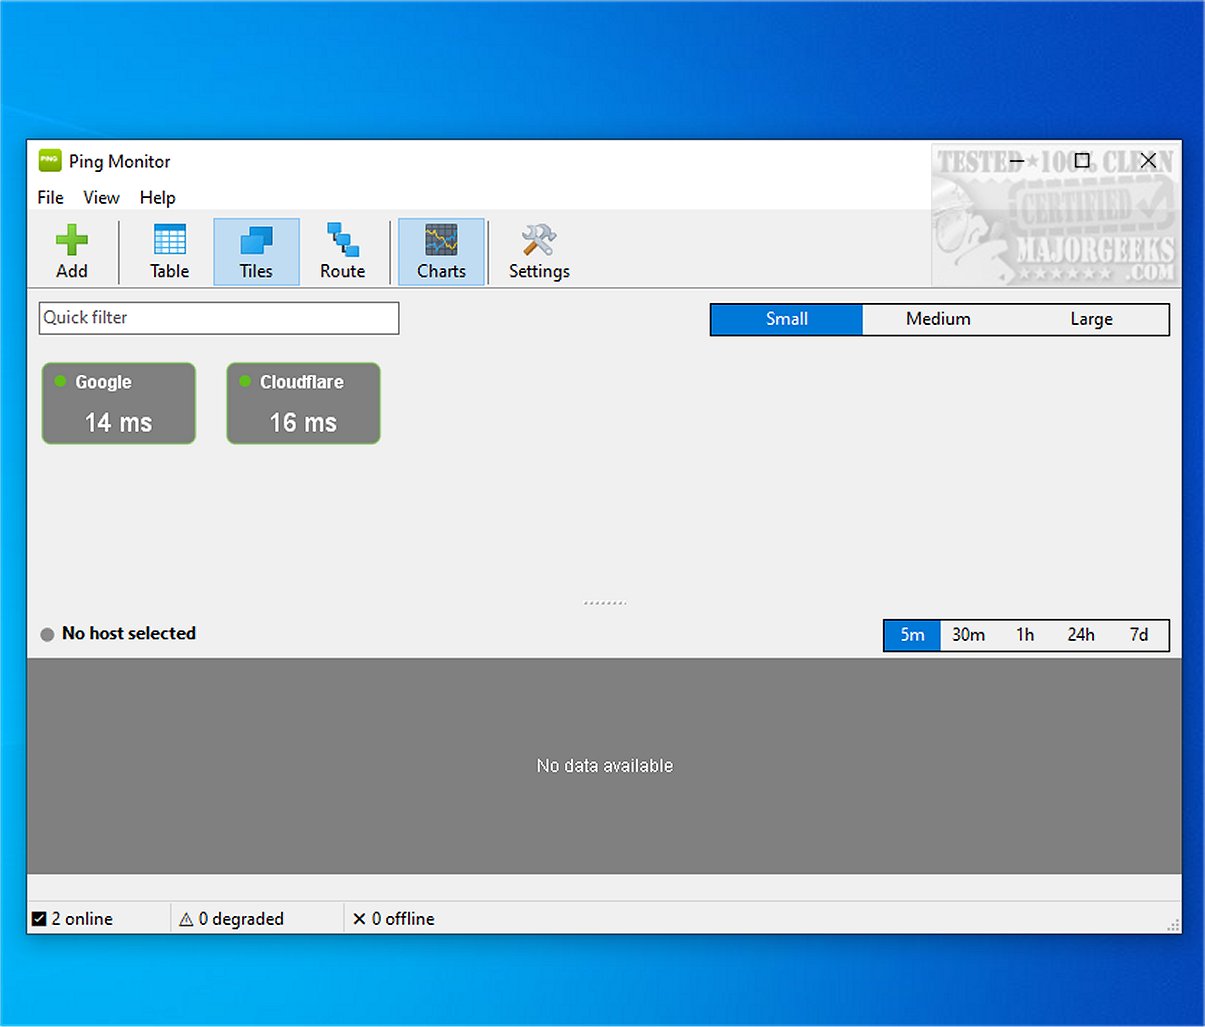Click the No data available chart area
This screenshot has height=1027, width=1205.
click(x=604, y=766)
